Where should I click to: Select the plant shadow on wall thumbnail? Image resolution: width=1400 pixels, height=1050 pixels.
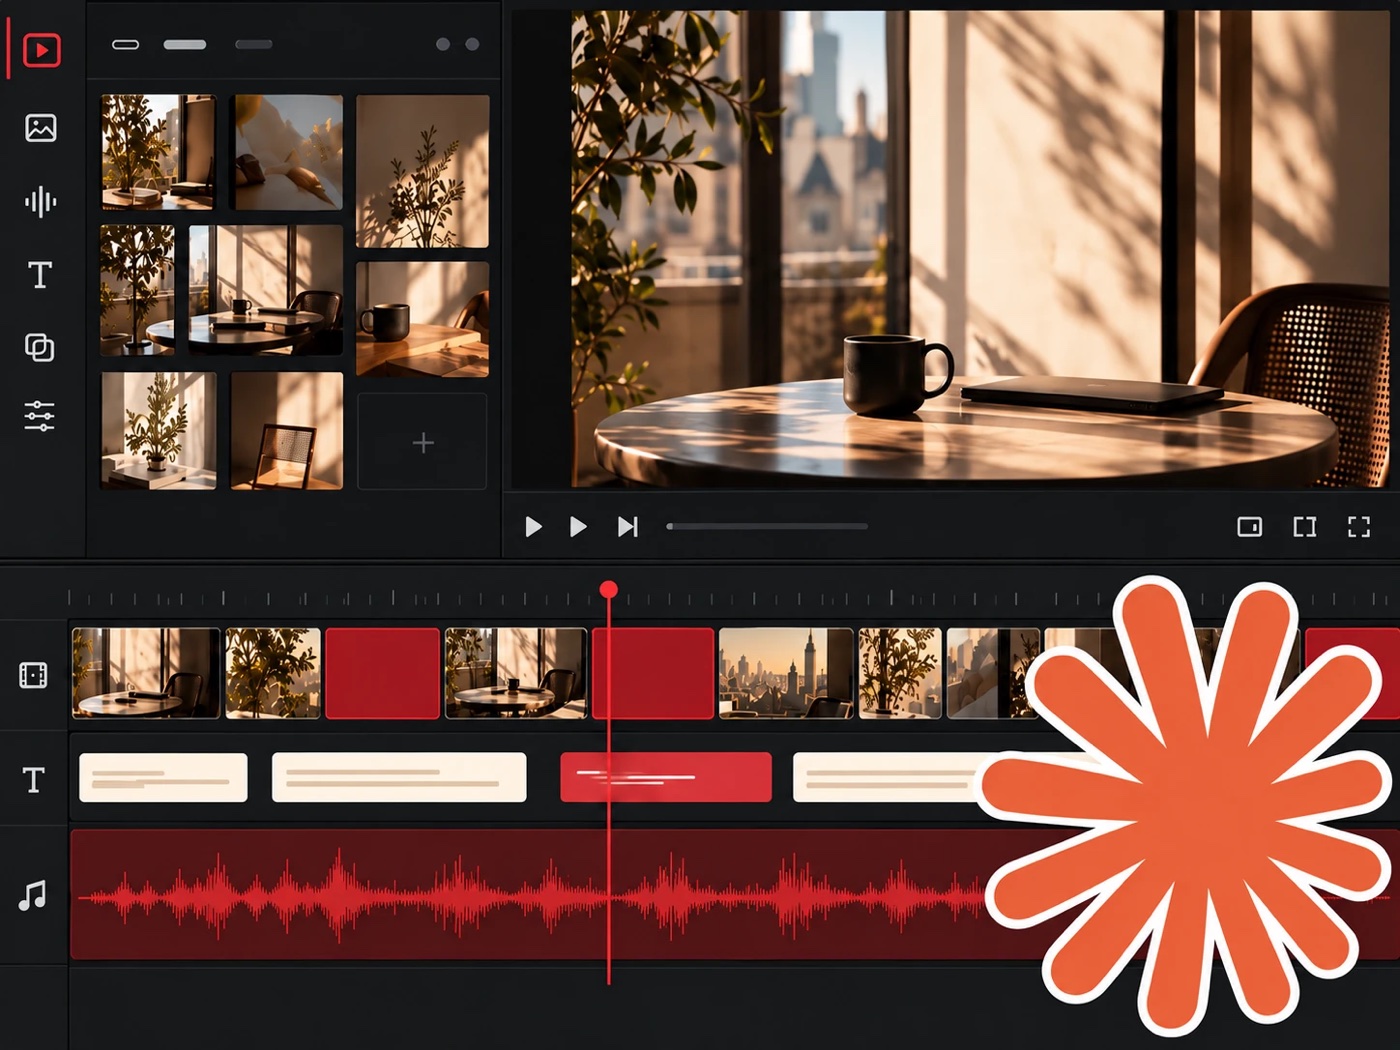pyautogui.click(x=423, y=171)
